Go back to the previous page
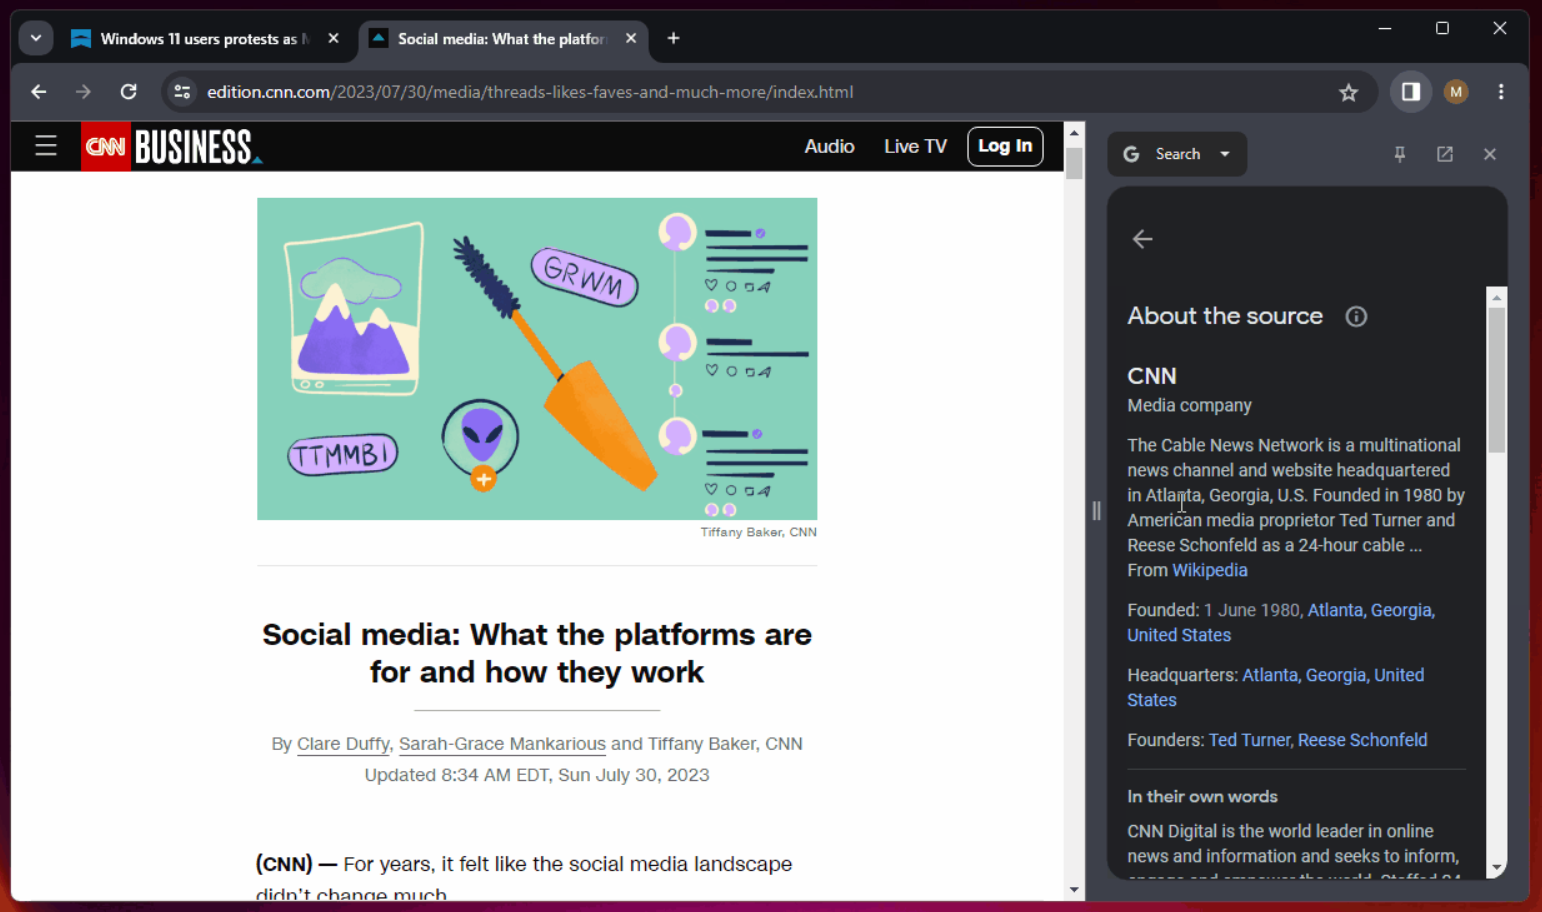 39,92
